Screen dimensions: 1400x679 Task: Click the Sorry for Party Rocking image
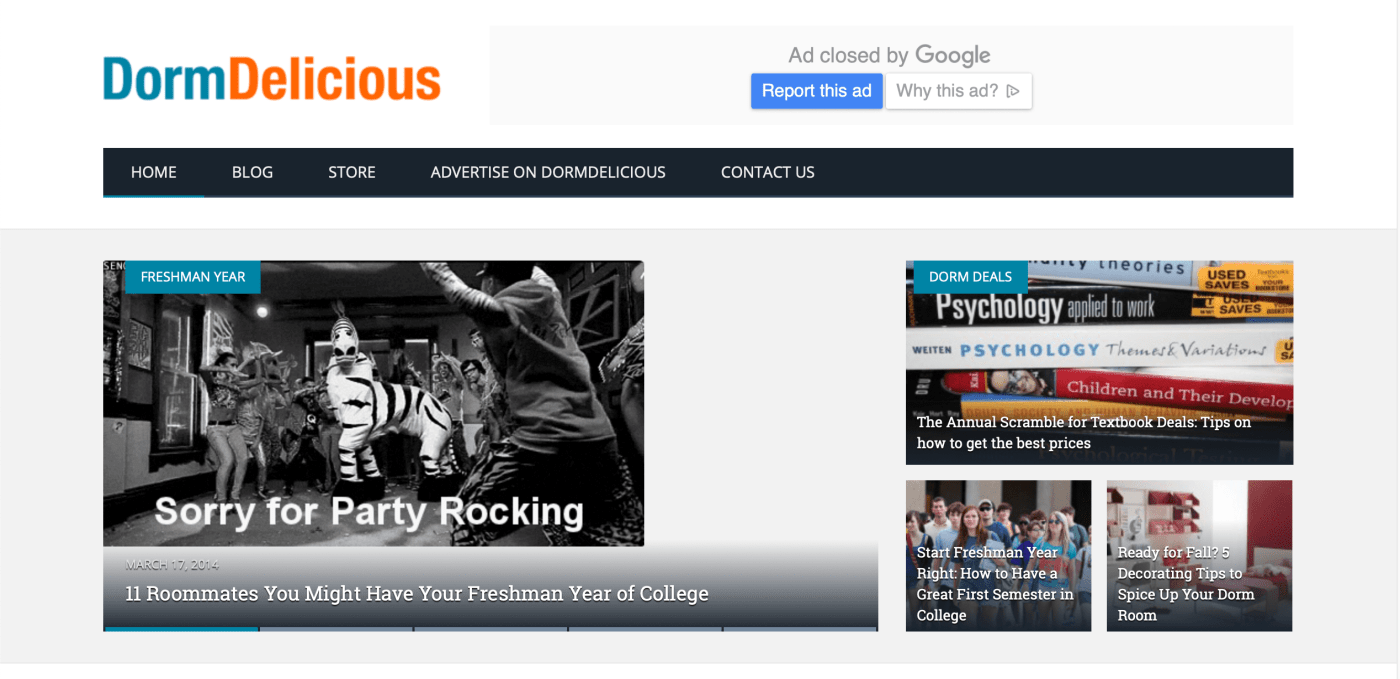coord(373,403)
